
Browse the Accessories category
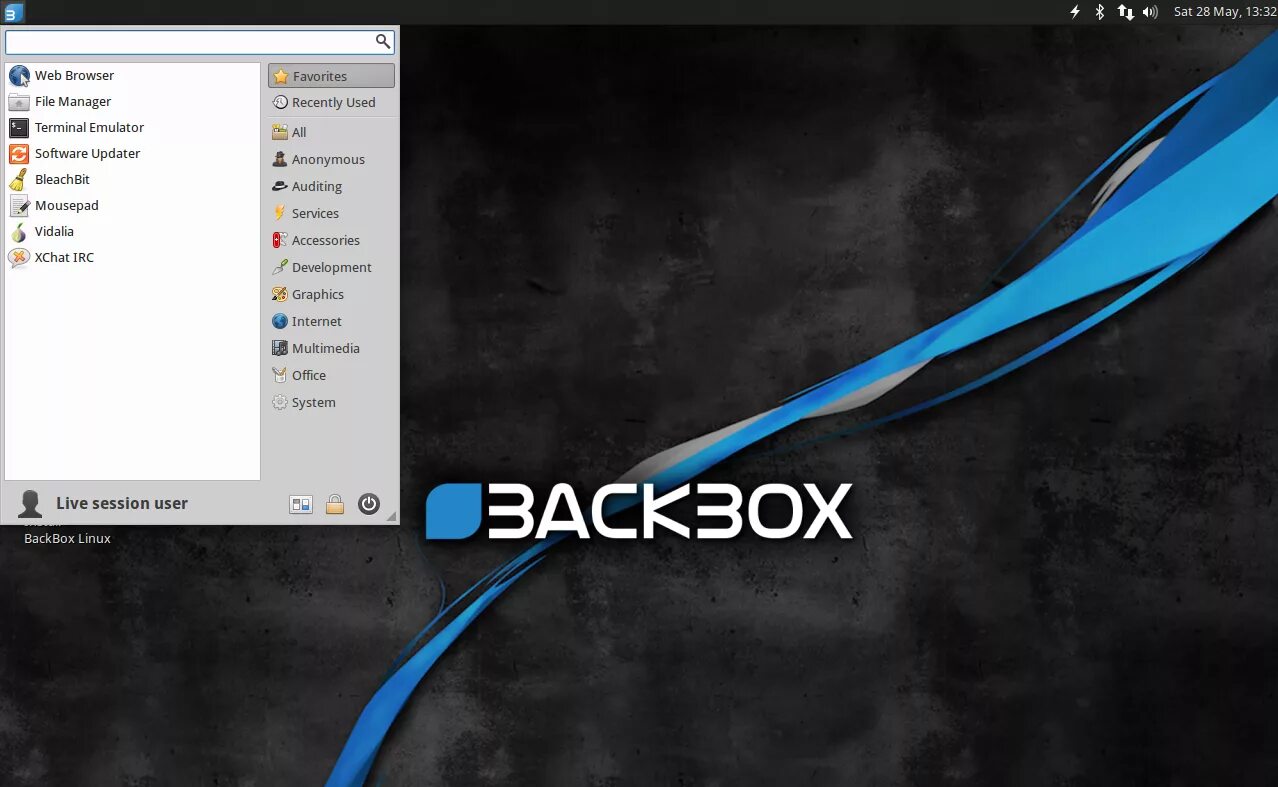point(331,240)
